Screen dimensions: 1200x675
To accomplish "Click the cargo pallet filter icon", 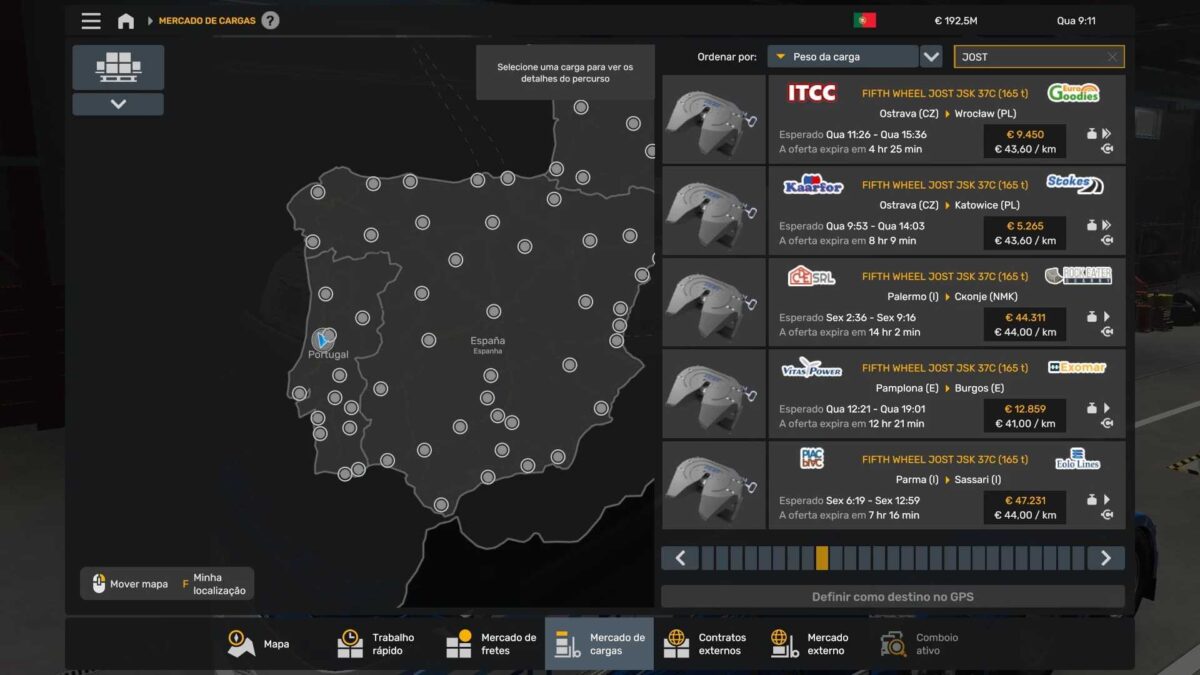I will (118, 66).
